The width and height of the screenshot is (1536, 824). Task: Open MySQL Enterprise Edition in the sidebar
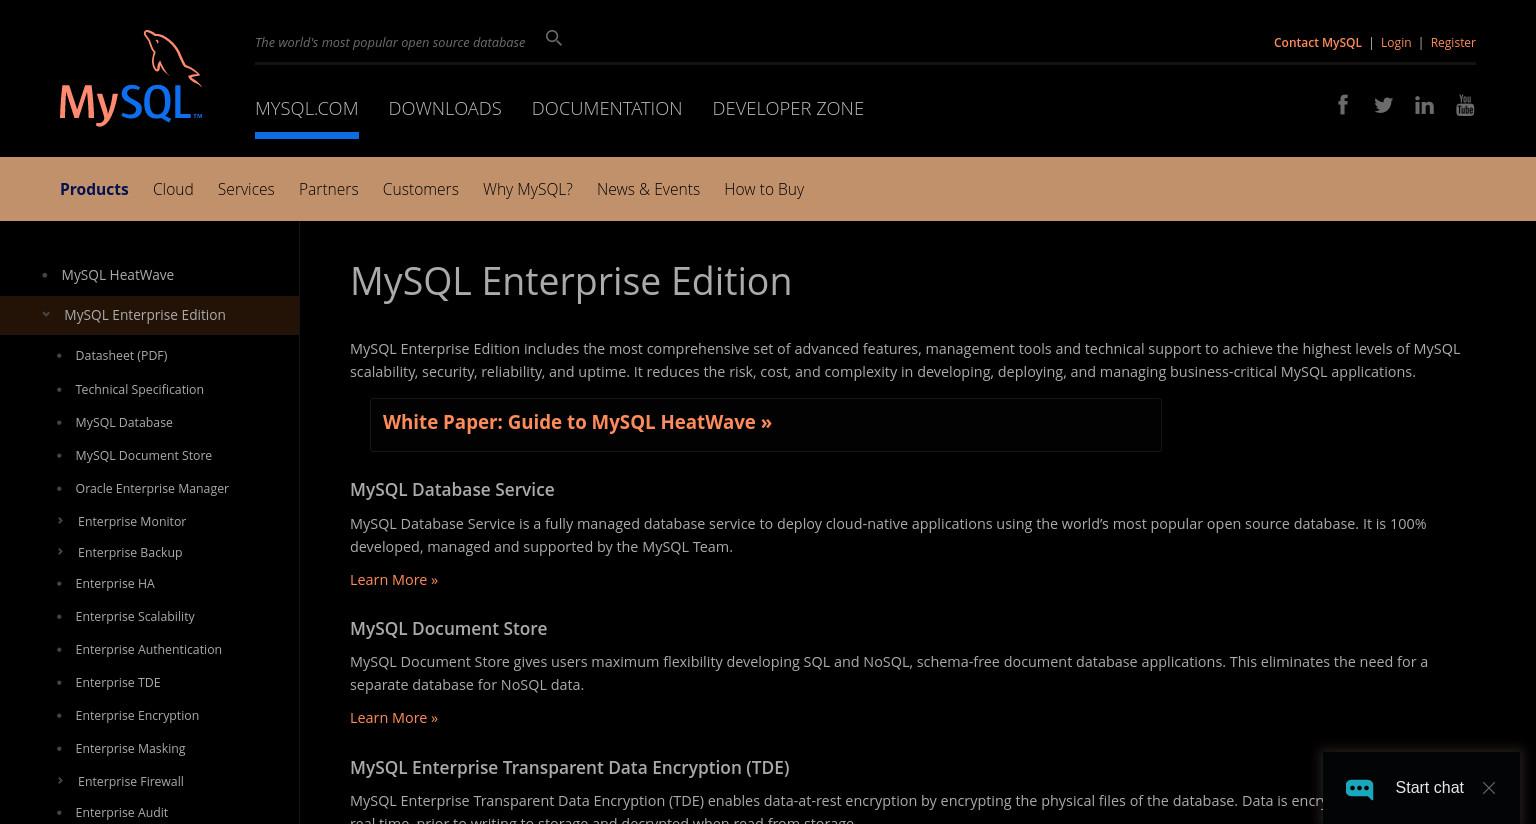(144, 315)
